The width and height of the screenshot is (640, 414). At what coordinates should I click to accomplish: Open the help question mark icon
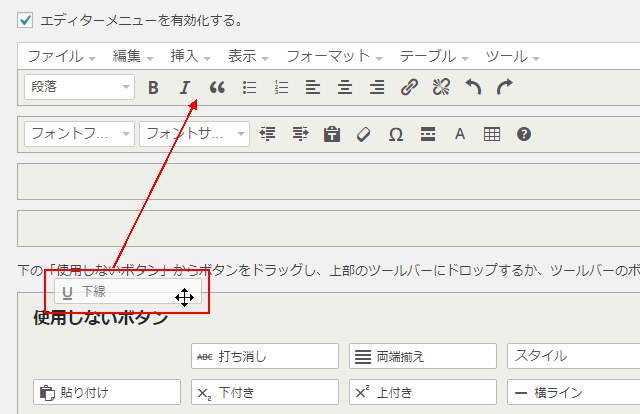524,134
